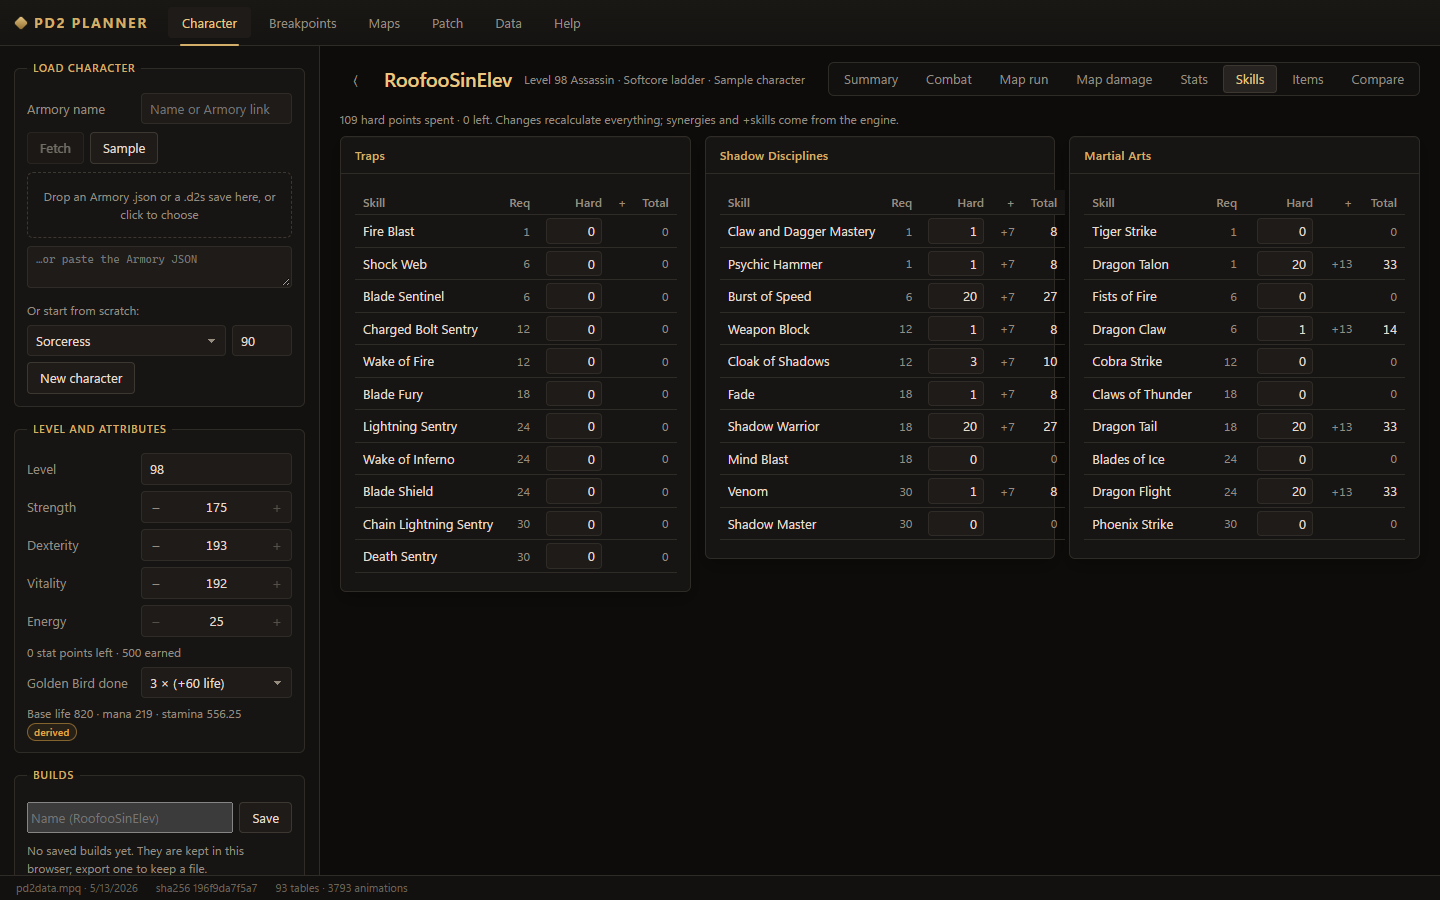This screenshot has height=900, width=1440.
Task: Select the Stats tab
Action: click(1194, 79)
